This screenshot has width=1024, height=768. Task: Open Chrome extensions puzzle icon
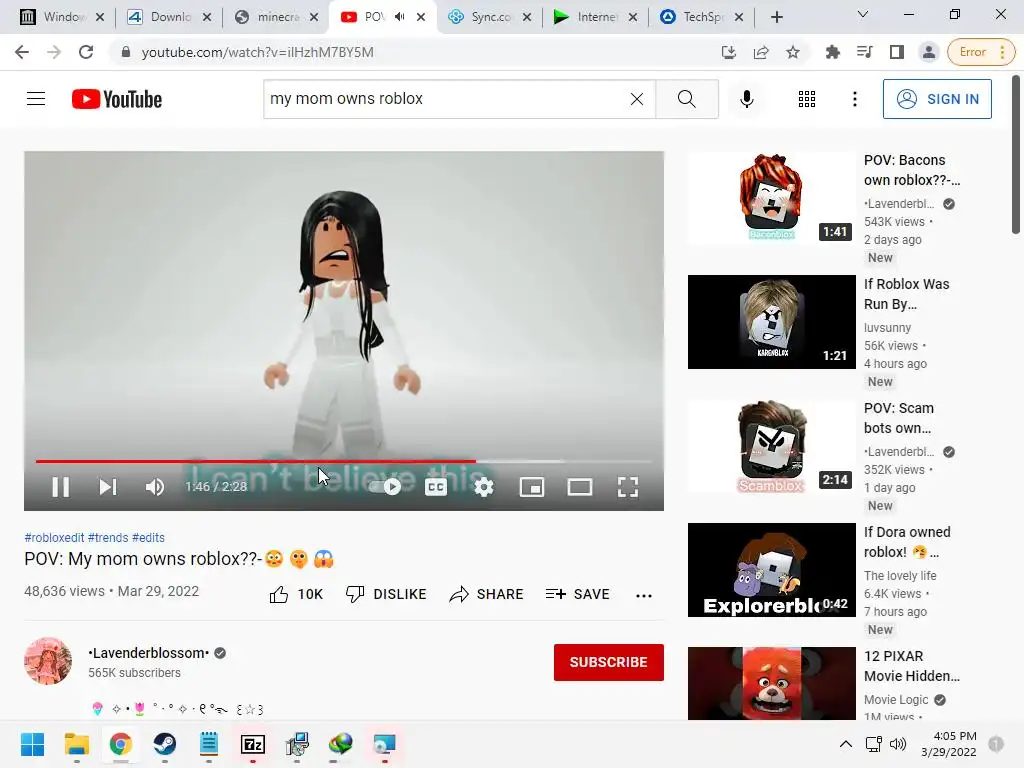point(833,52)
